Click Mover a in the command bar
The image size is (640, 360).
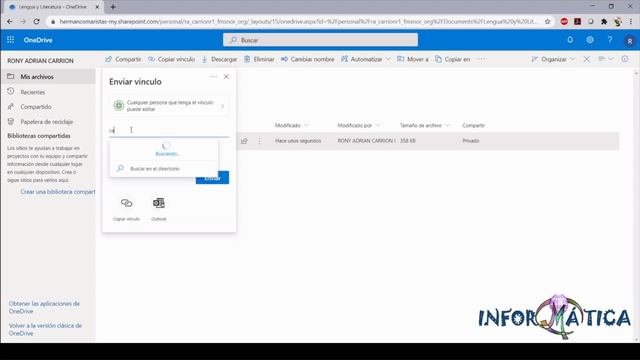pyautogui.click(x=413, y=59)
